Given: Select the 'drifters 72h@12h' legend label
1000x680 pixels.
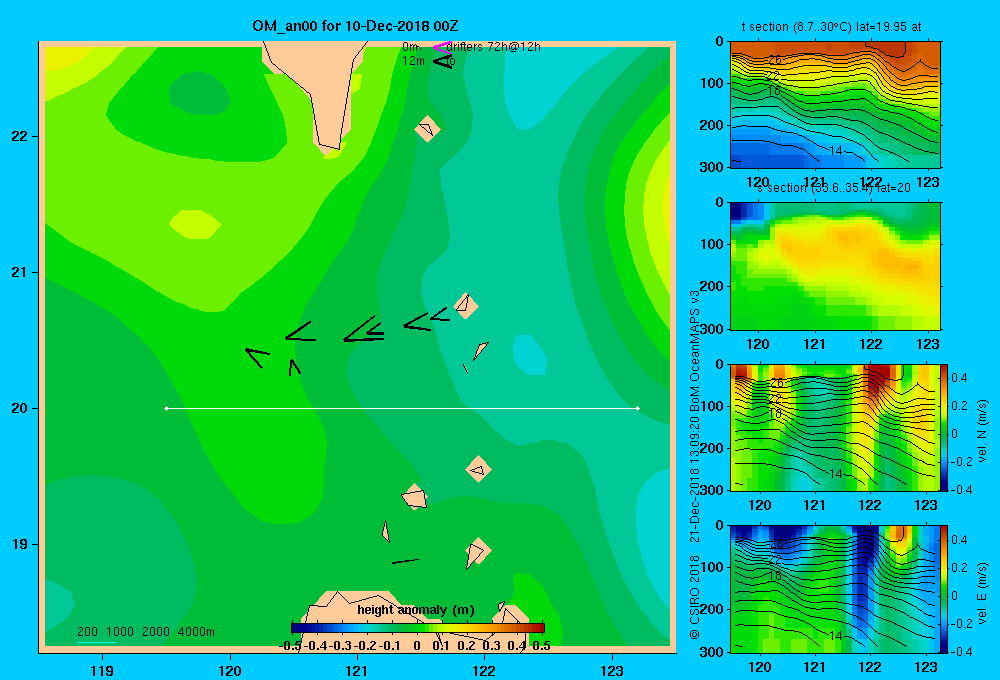Looking at the screenshot, I should click(494, 47).
